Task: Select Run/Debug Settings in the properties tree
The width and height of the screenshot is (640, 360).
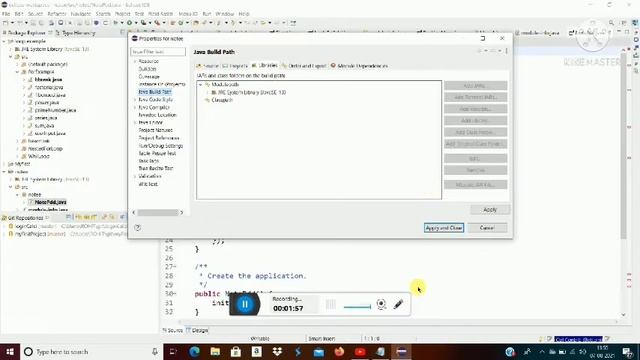Action: [160, 146]
